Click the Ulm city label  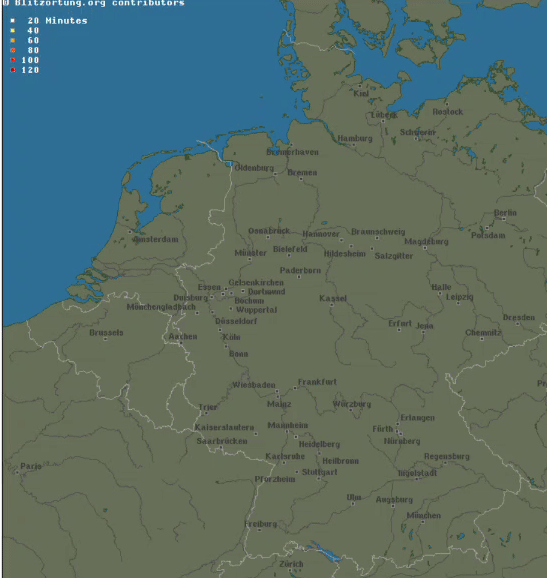[x=354, y=497]
